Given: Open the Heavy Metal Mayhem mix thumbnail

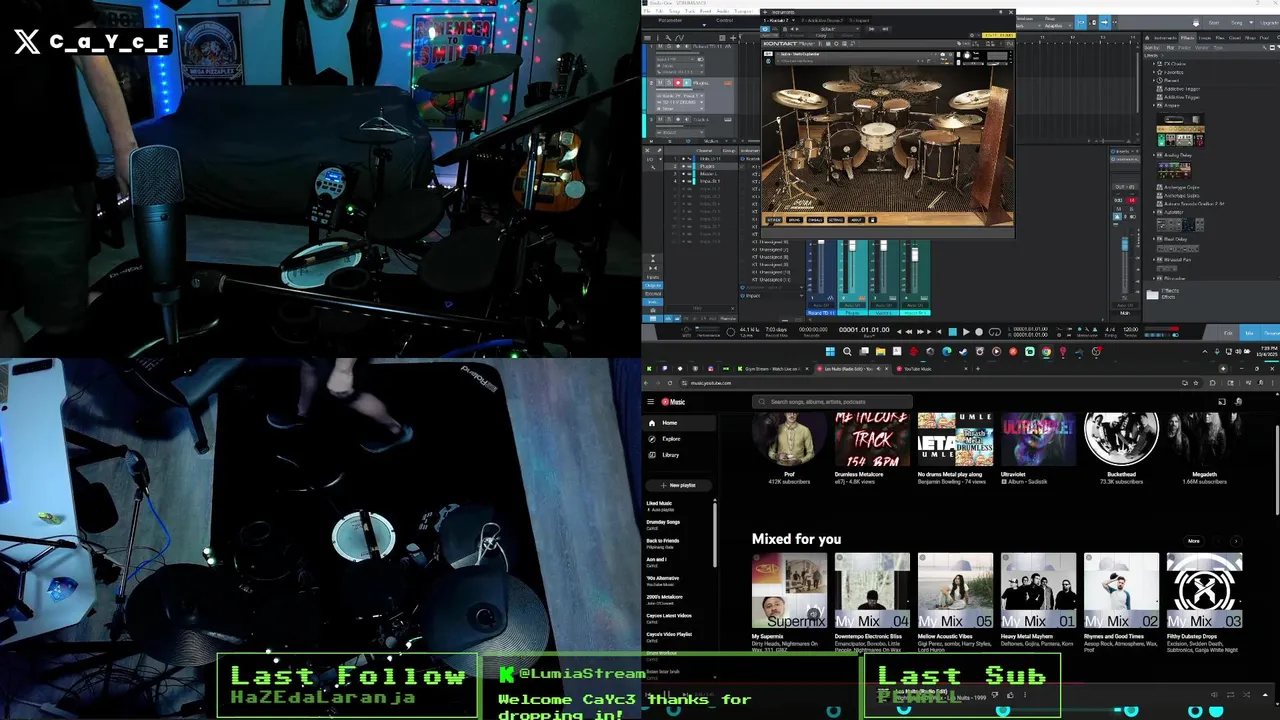Looking at the screenshot, I should coord(1038,590).
